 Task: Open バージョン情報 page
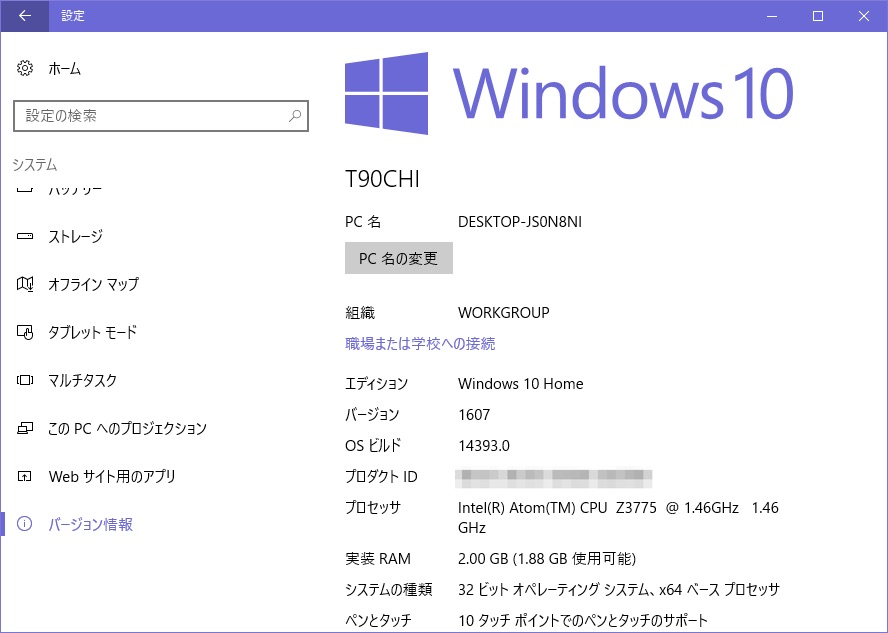coord(91,524)
